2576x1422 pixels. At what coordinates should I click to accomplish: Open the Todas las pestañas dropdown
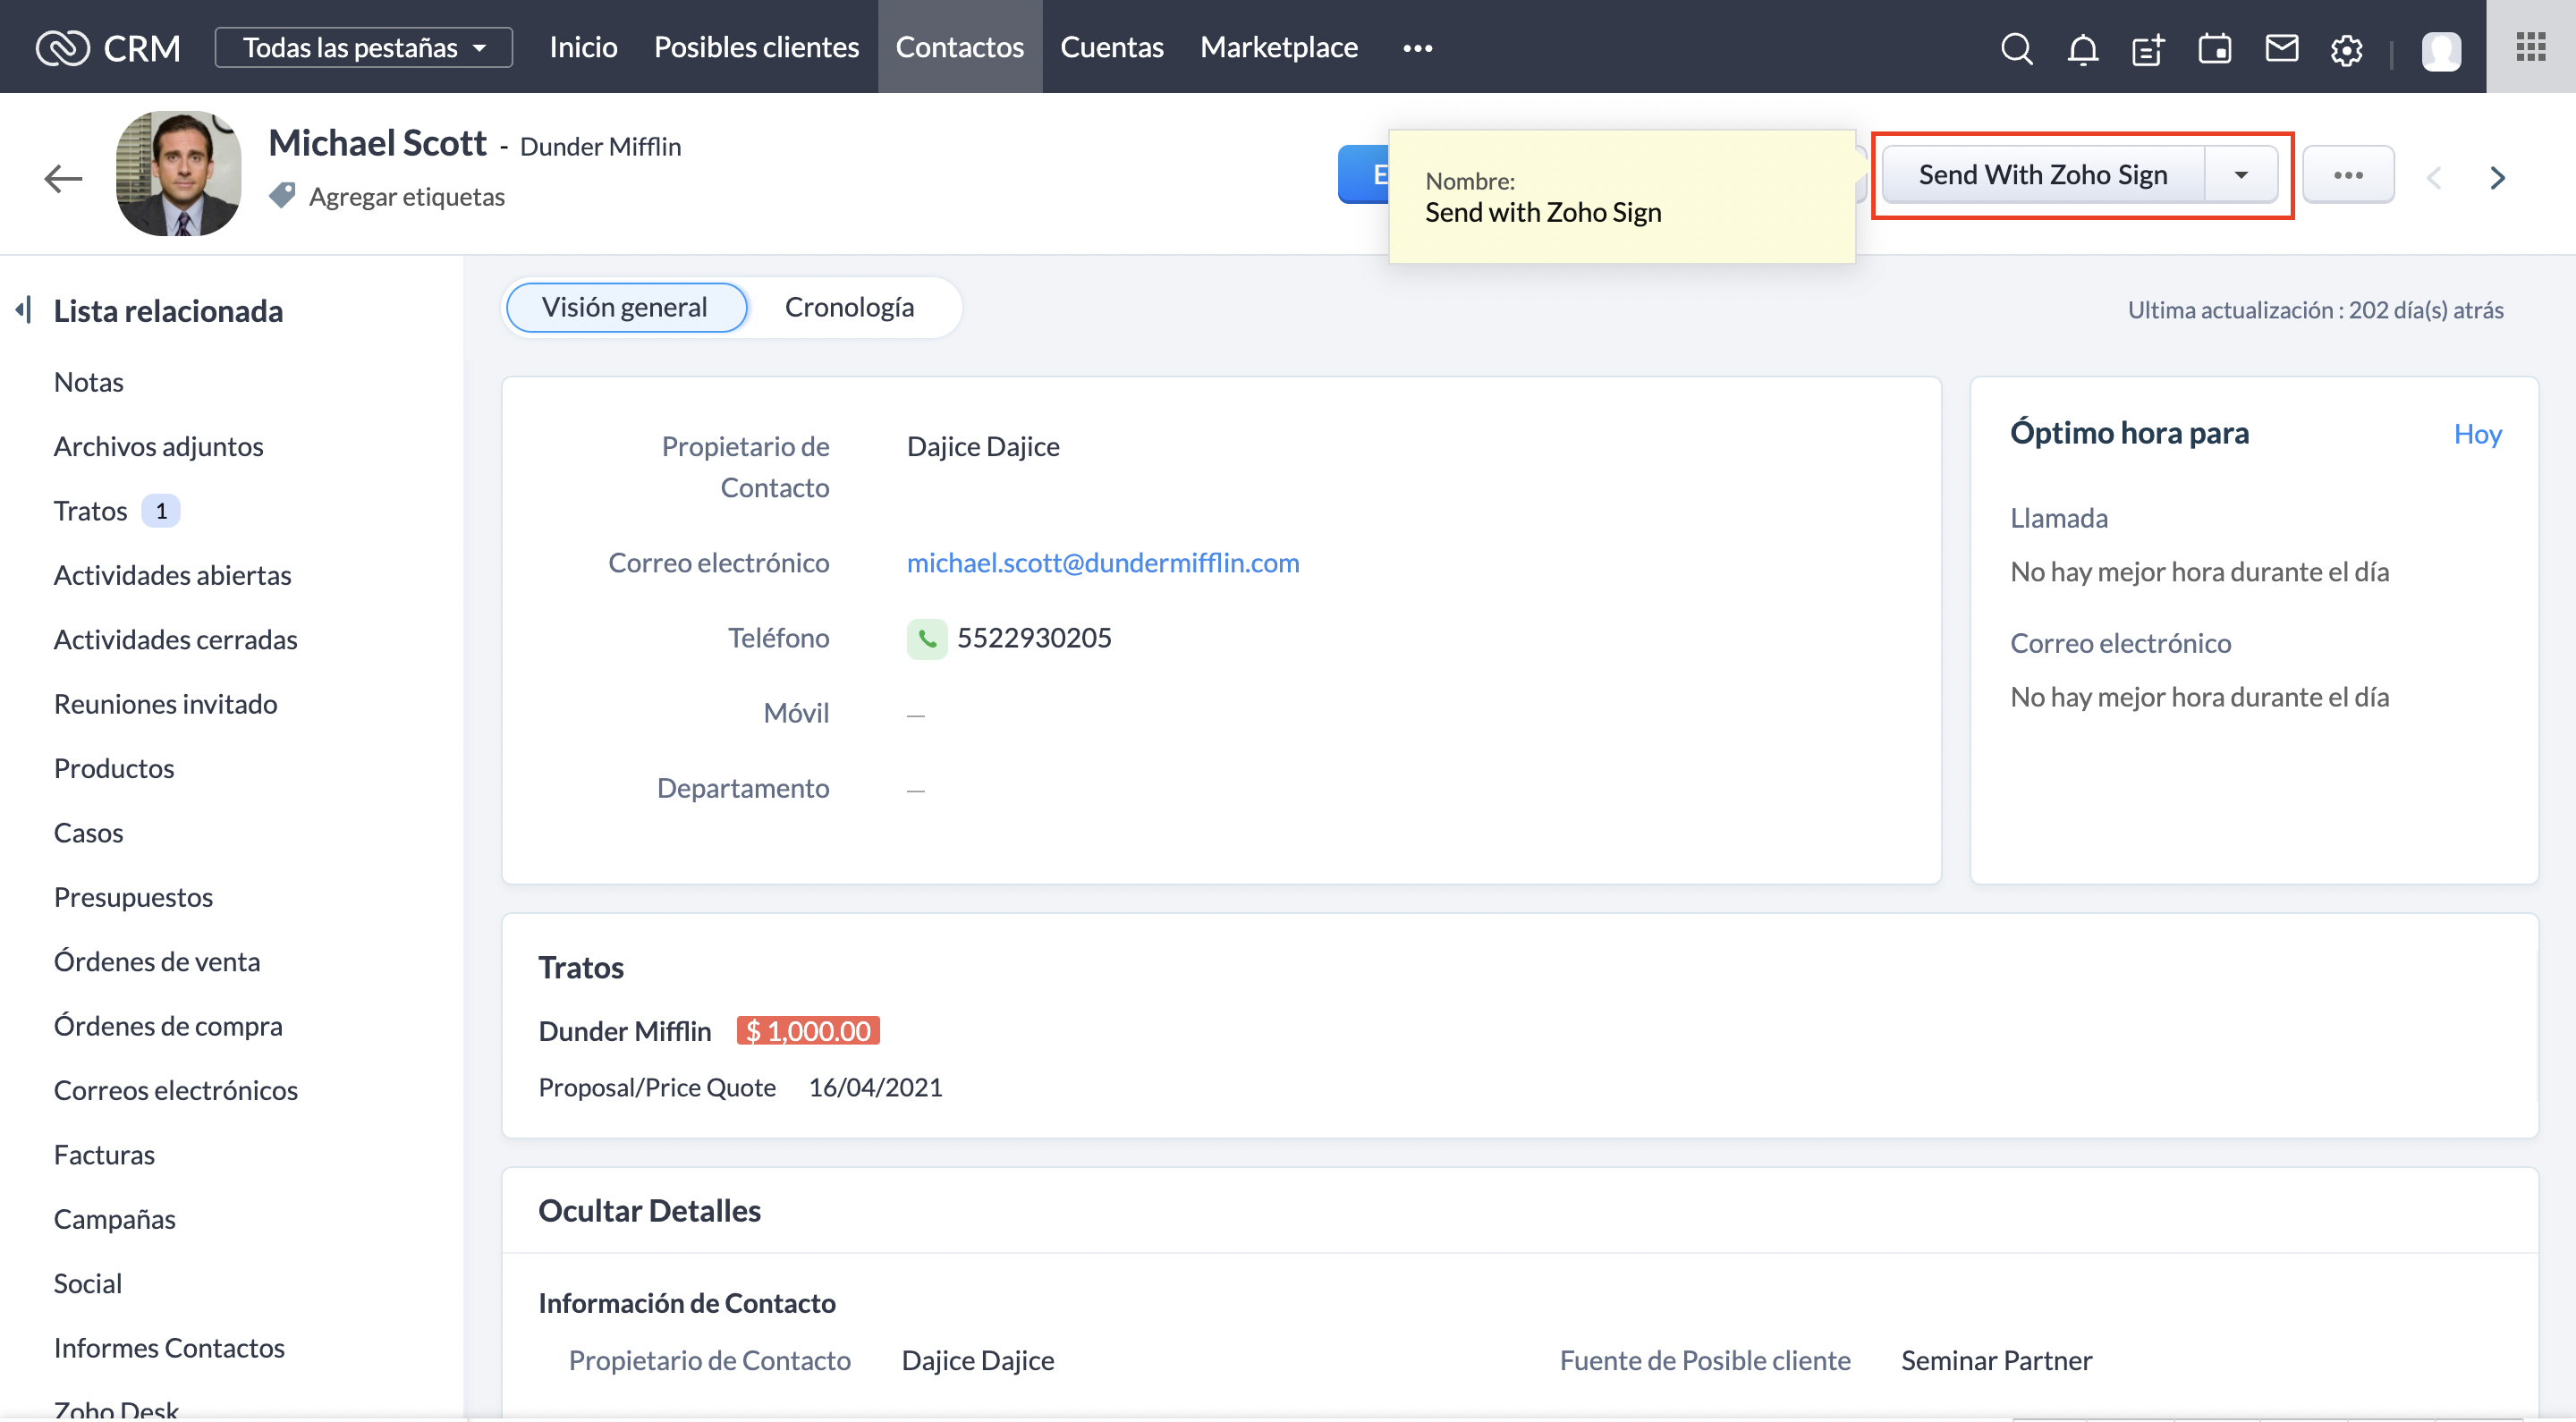coord(364,47)
